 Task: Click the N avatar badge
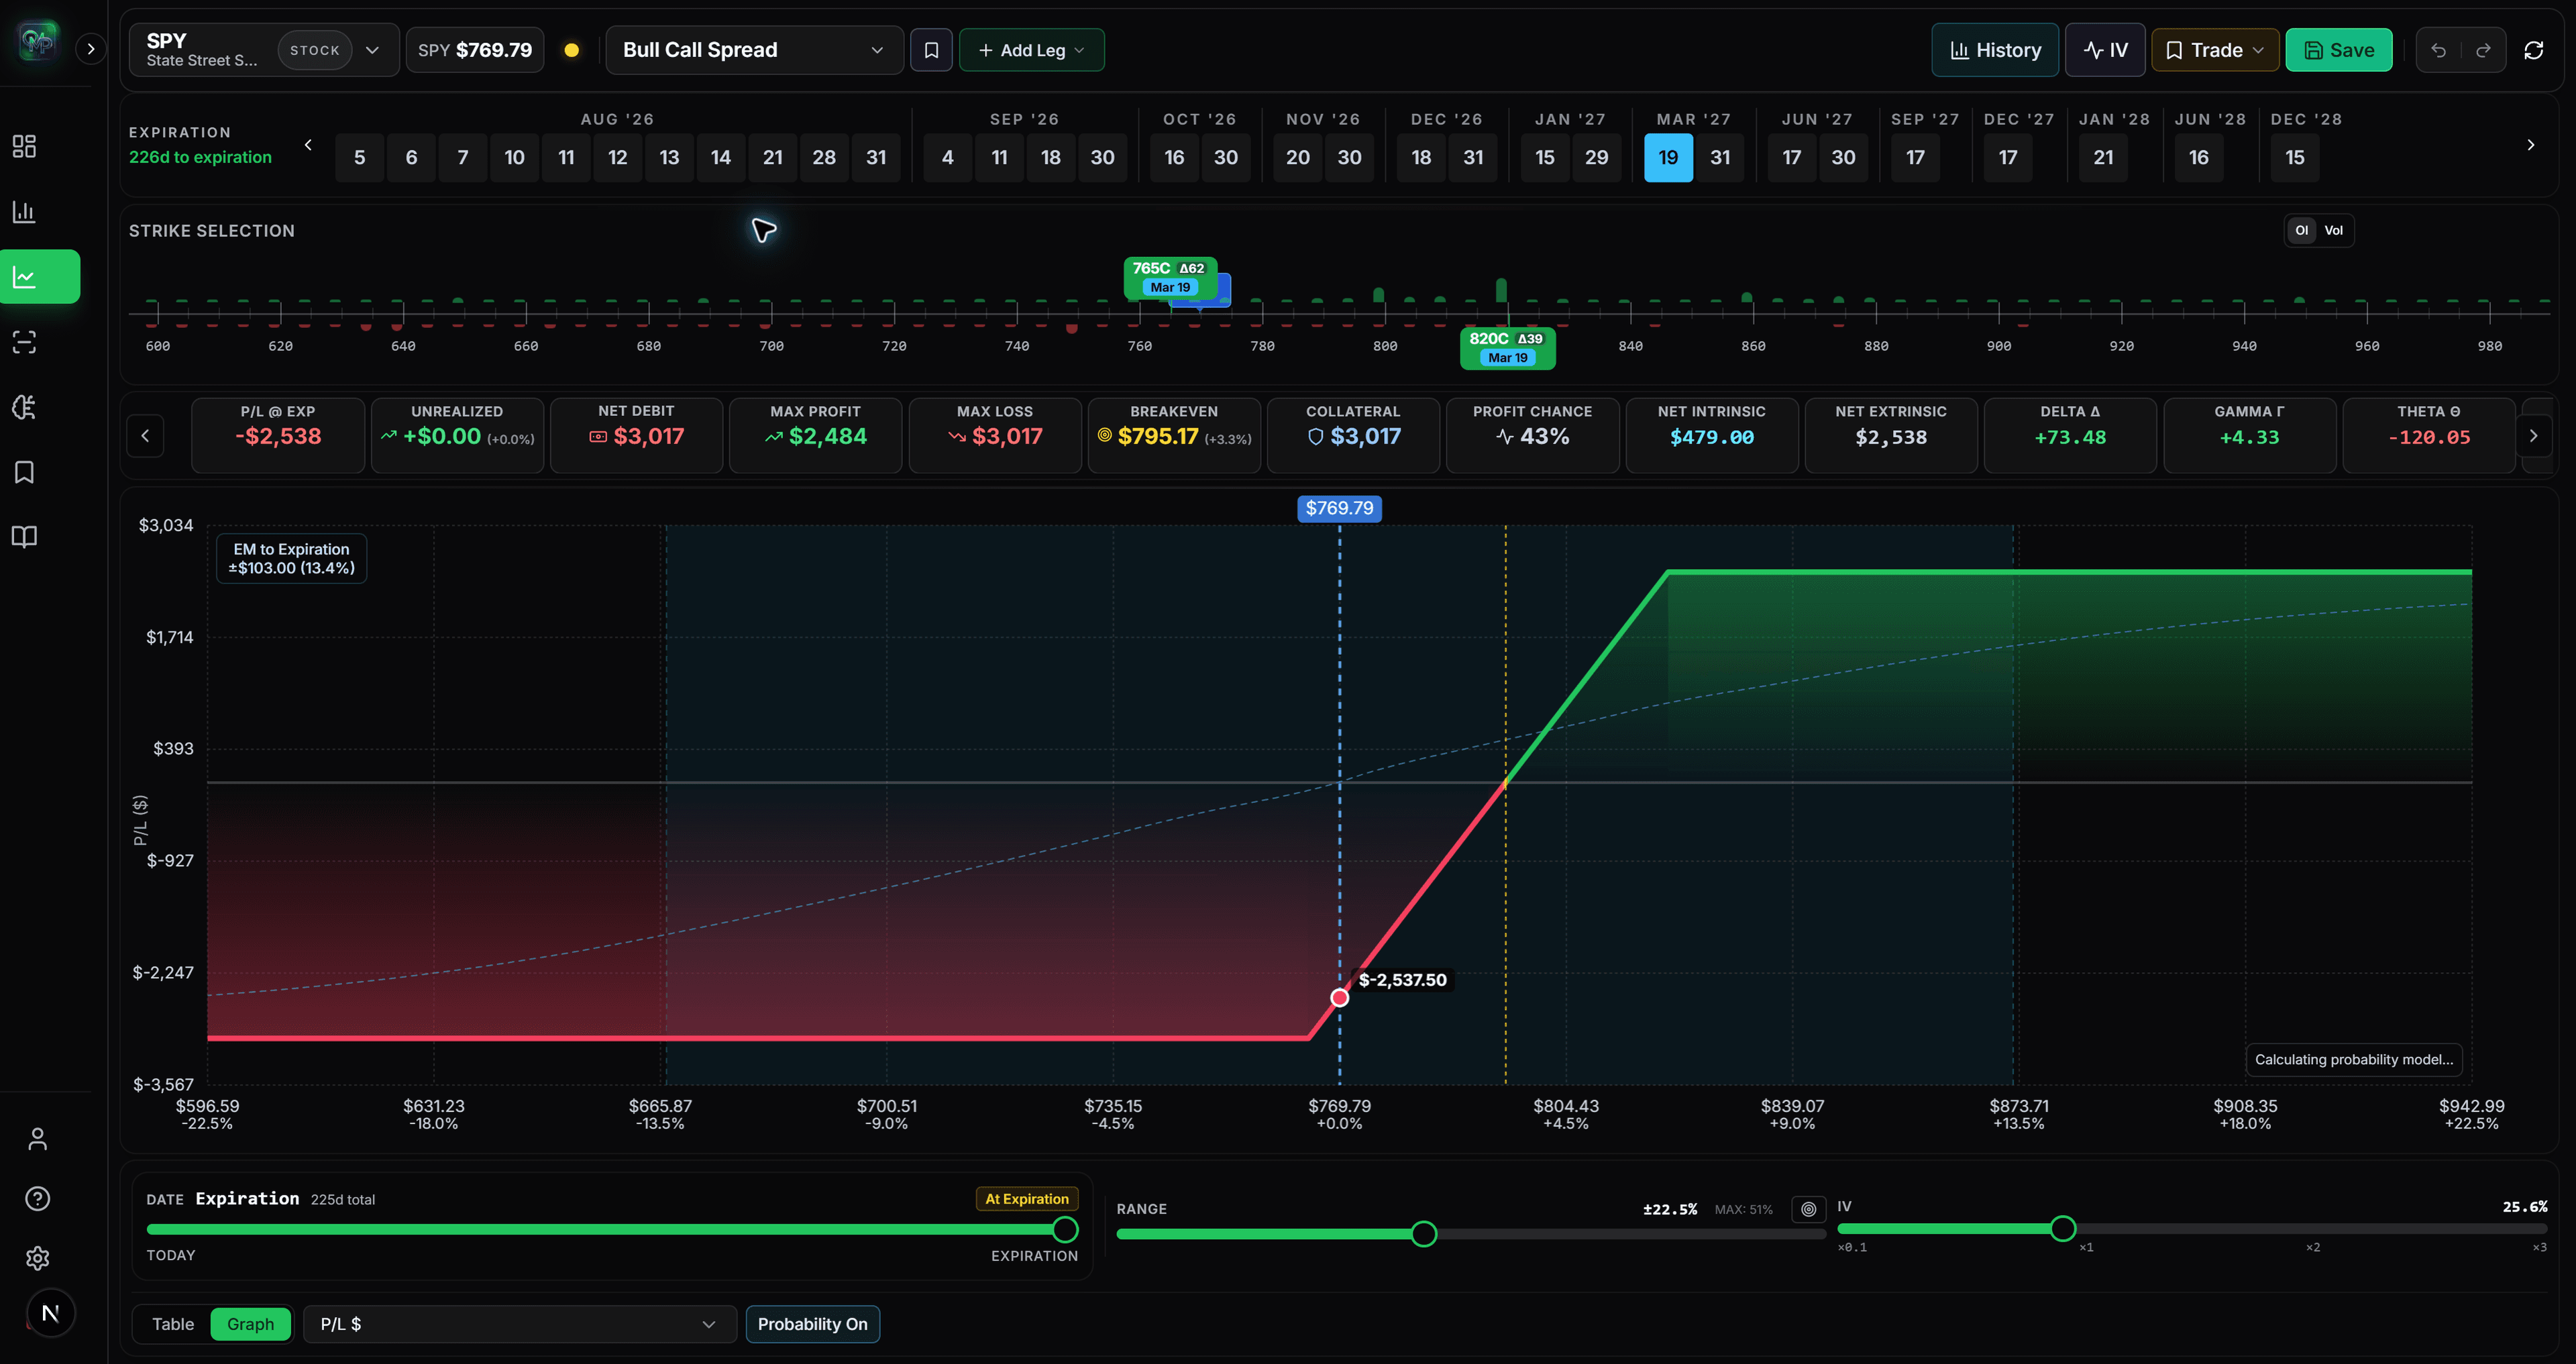click(50, 1313)
